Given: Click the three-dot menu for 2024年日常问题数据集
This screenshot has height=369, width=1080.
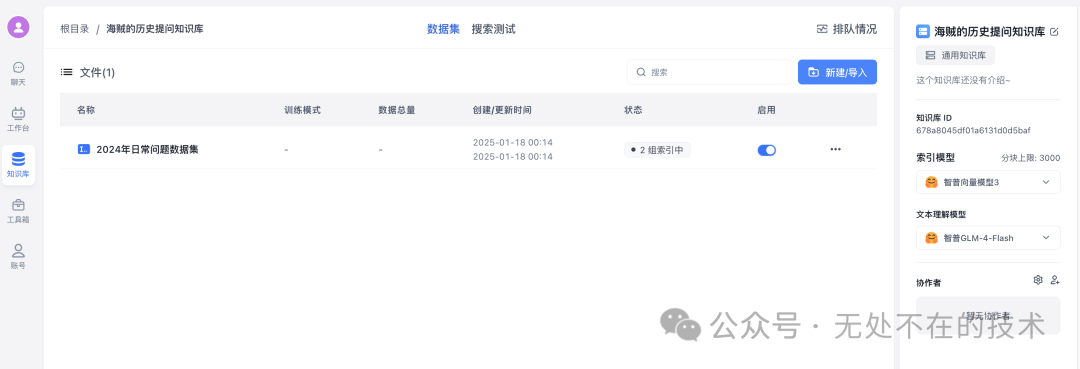Looking at the screenshot, I should [835, 149].
